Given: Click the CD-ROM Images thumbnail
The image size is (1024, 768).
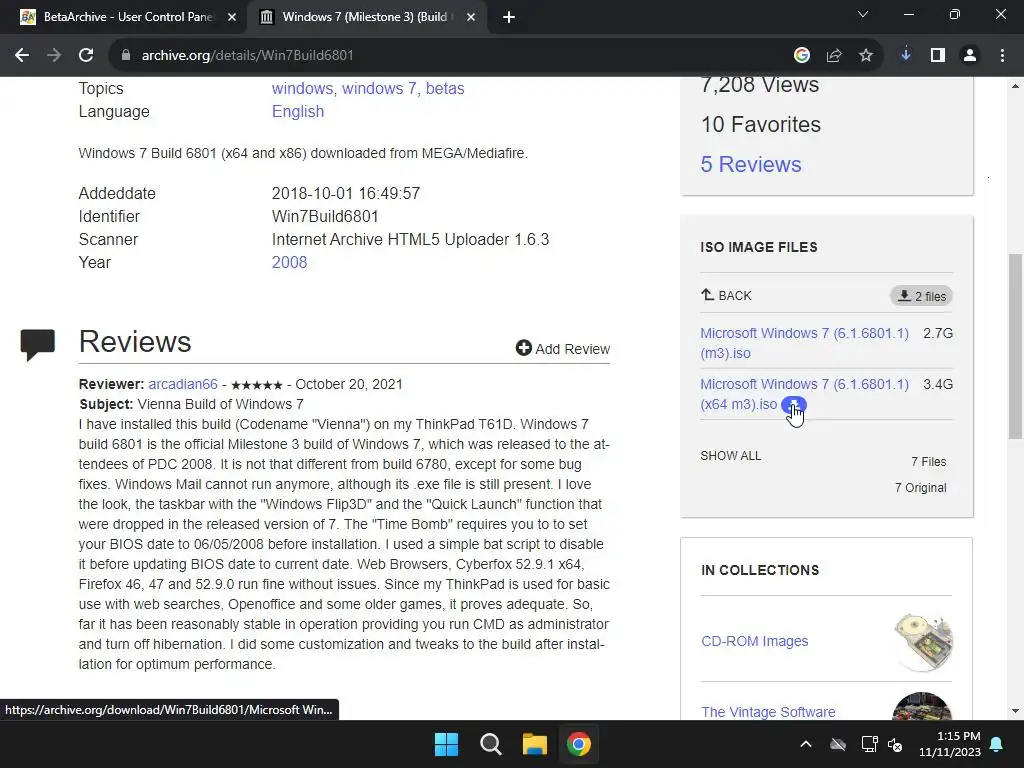Looking at the screenshot, I should click(923, 642).
